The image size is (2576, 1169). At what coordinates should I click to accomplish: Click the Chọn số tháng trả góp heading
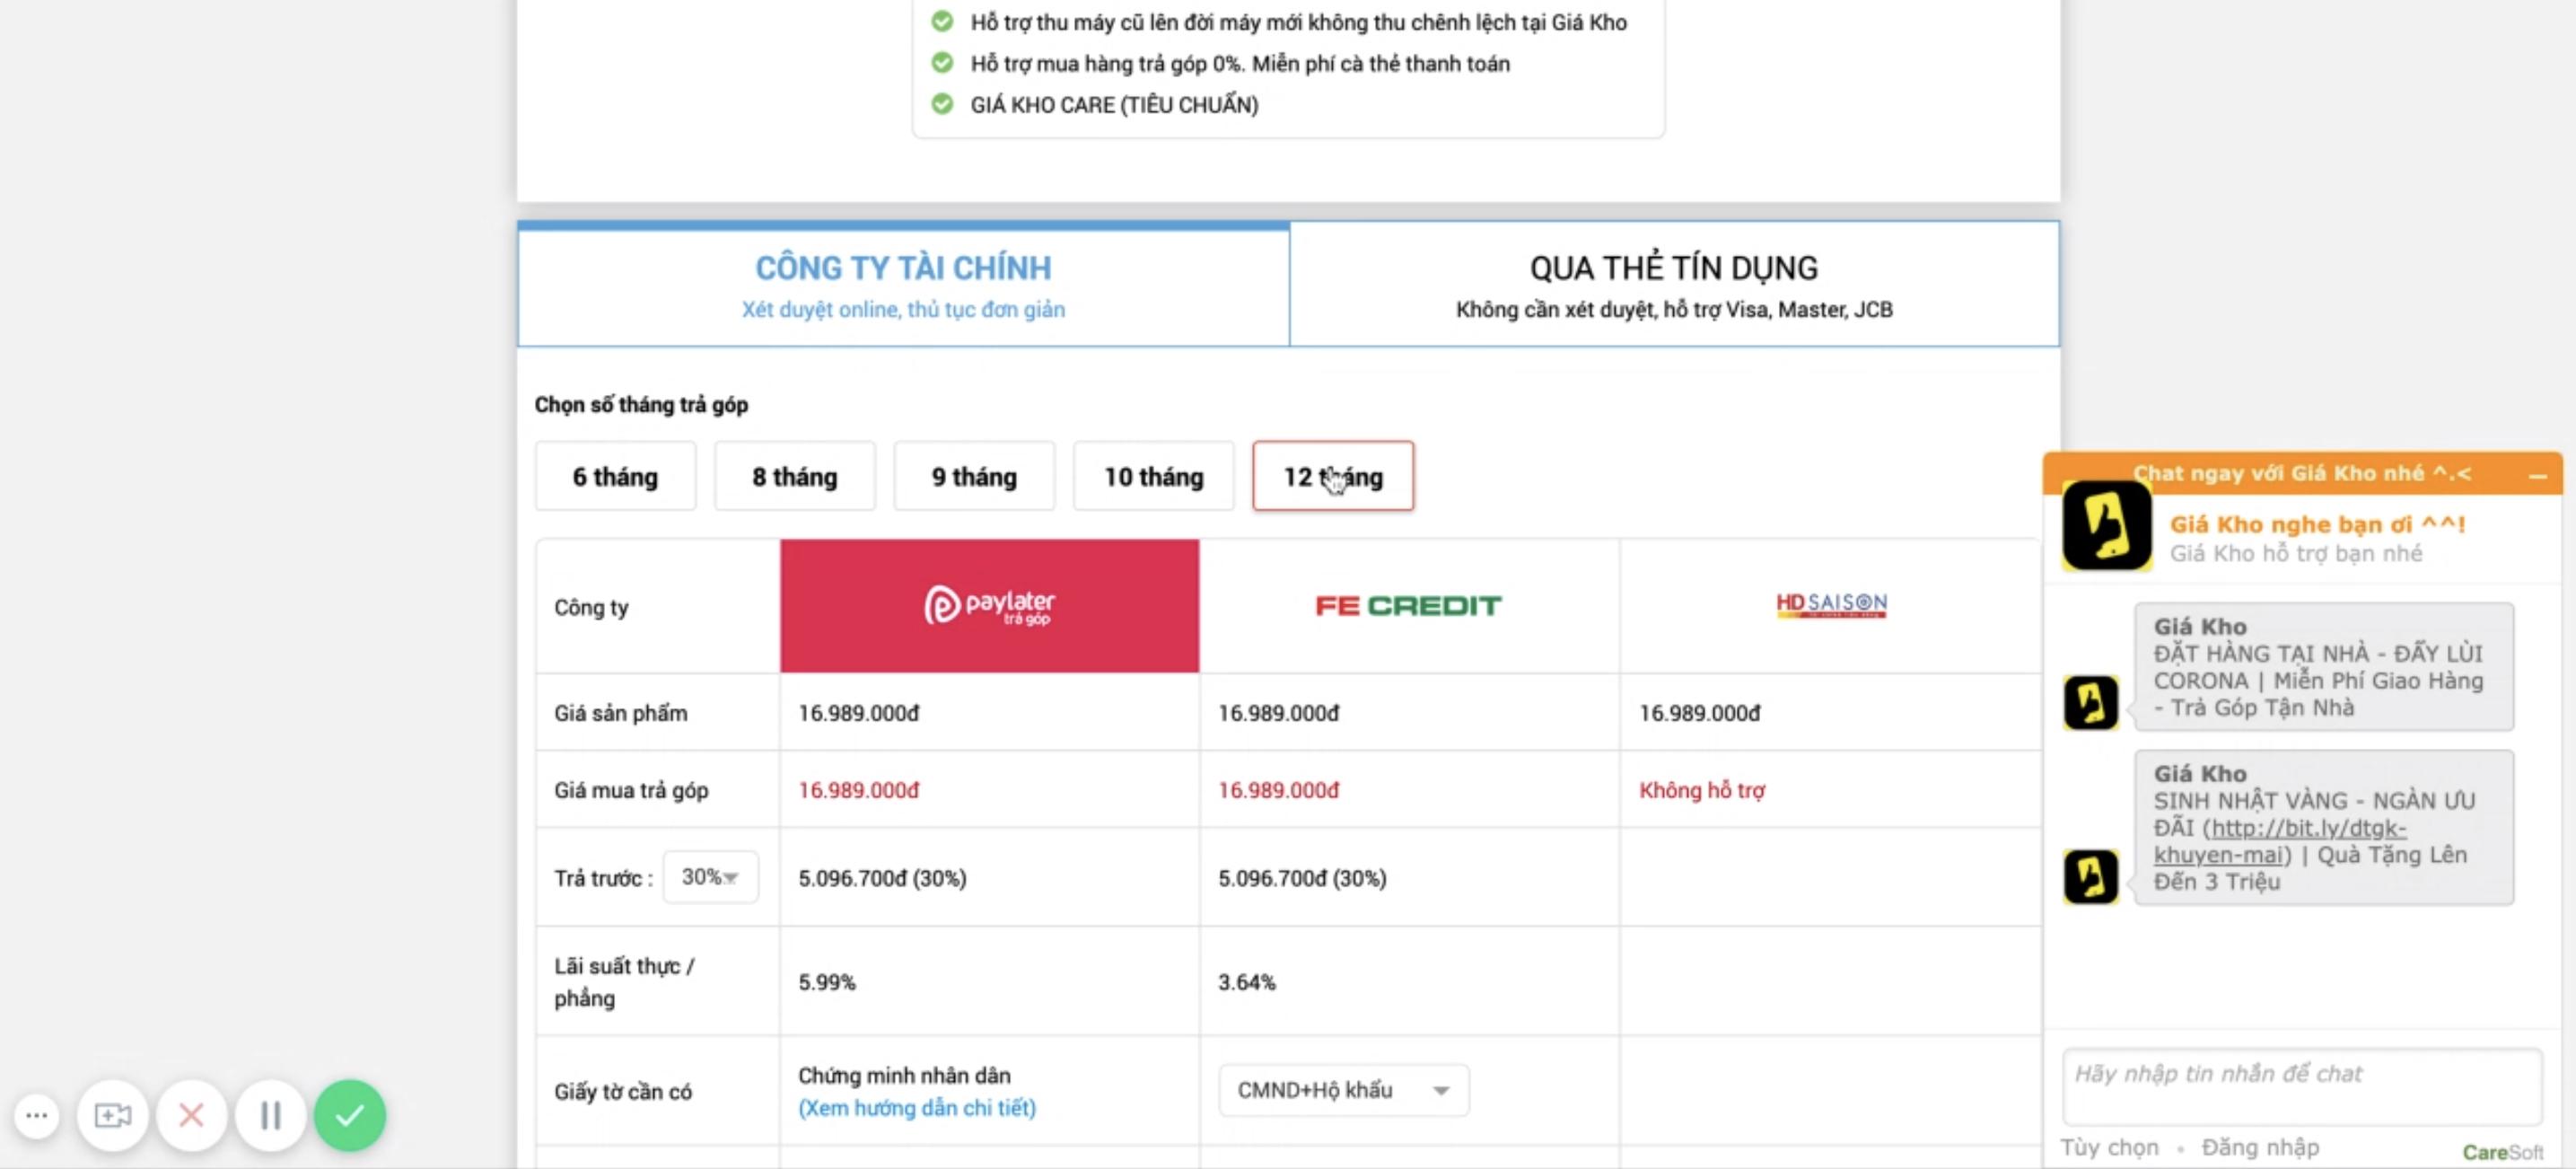pyautogui.click(x=641, y=405)
